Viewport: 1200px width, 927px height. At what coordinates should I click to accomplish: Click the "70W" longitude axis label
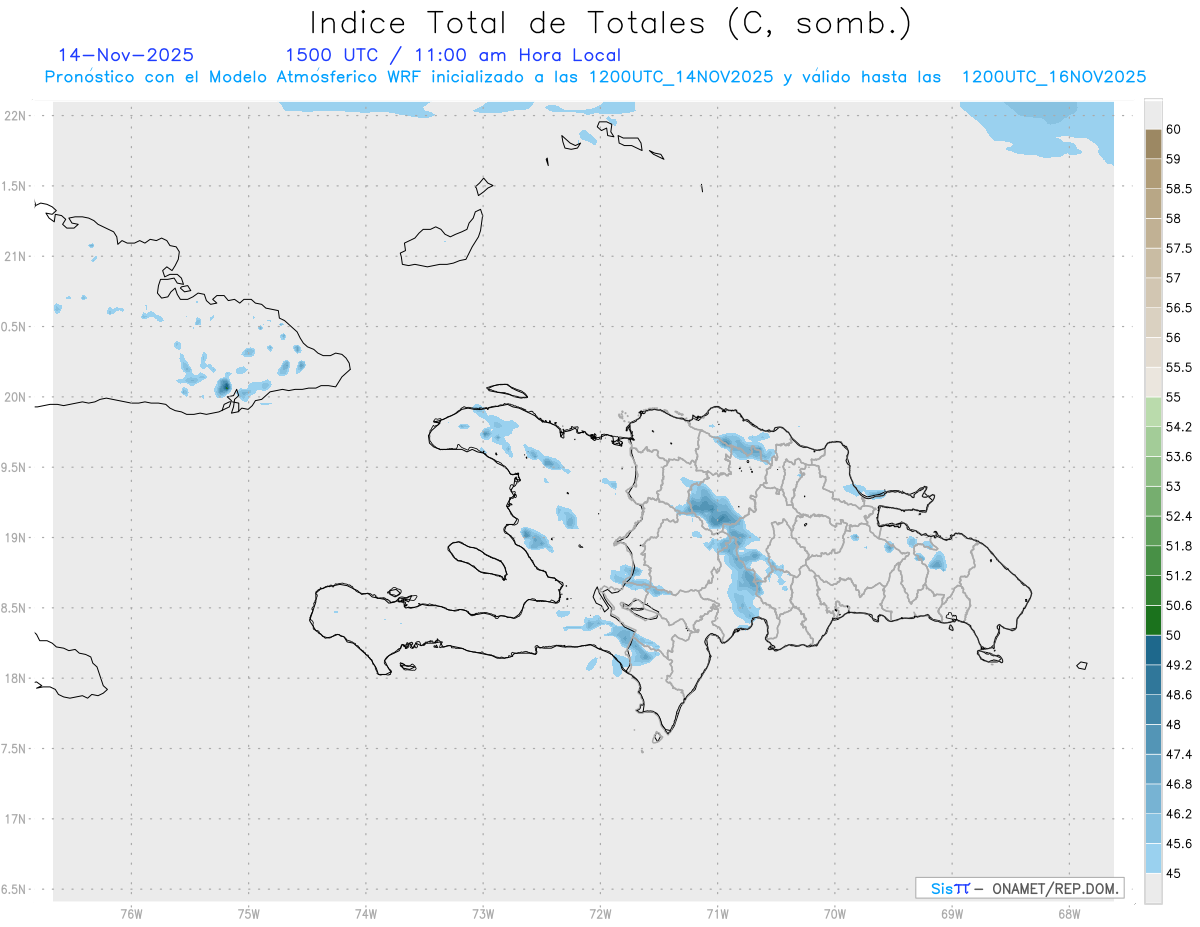click(834, 914)
